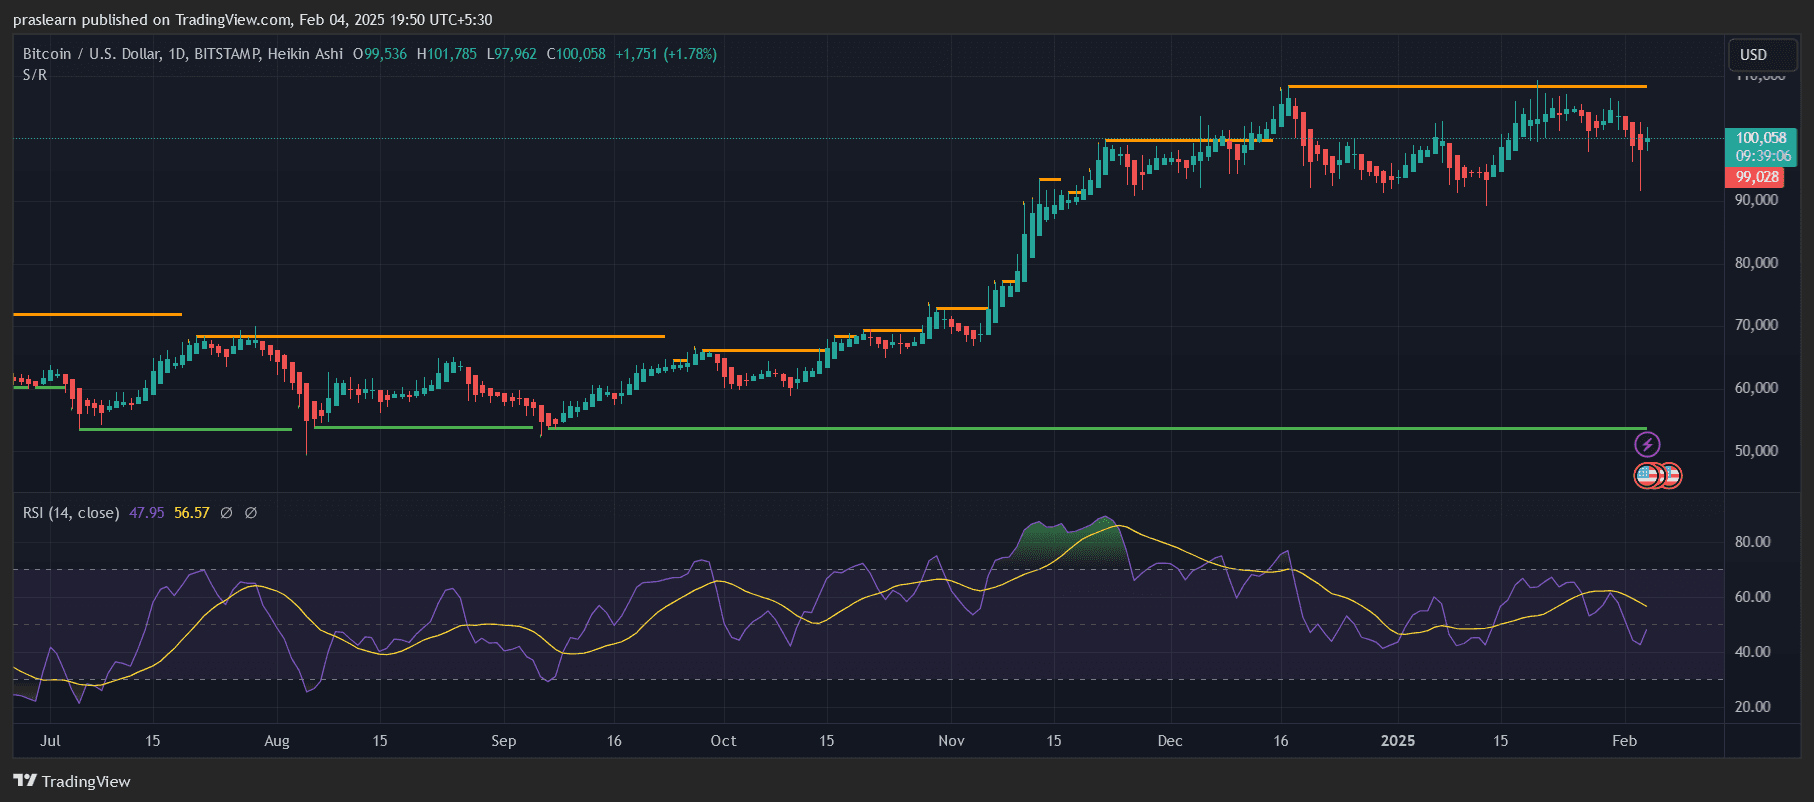Click the 60.00 level on RSI scale

(1752, 597)
